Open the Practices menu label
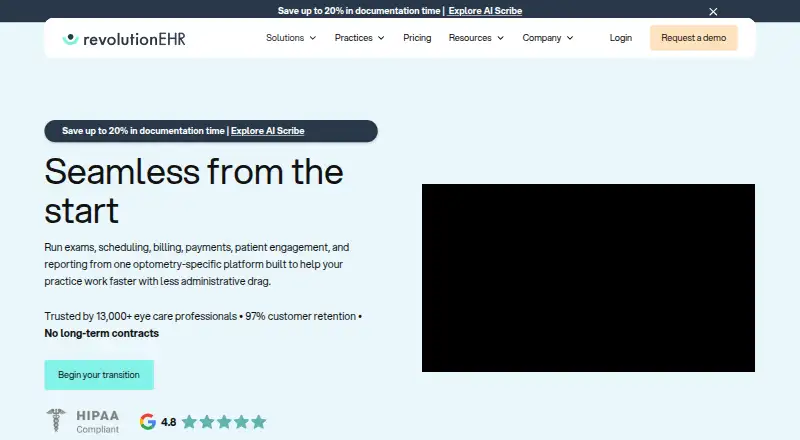Viewport: 800px width, 440px height. (x=353, y=38)
